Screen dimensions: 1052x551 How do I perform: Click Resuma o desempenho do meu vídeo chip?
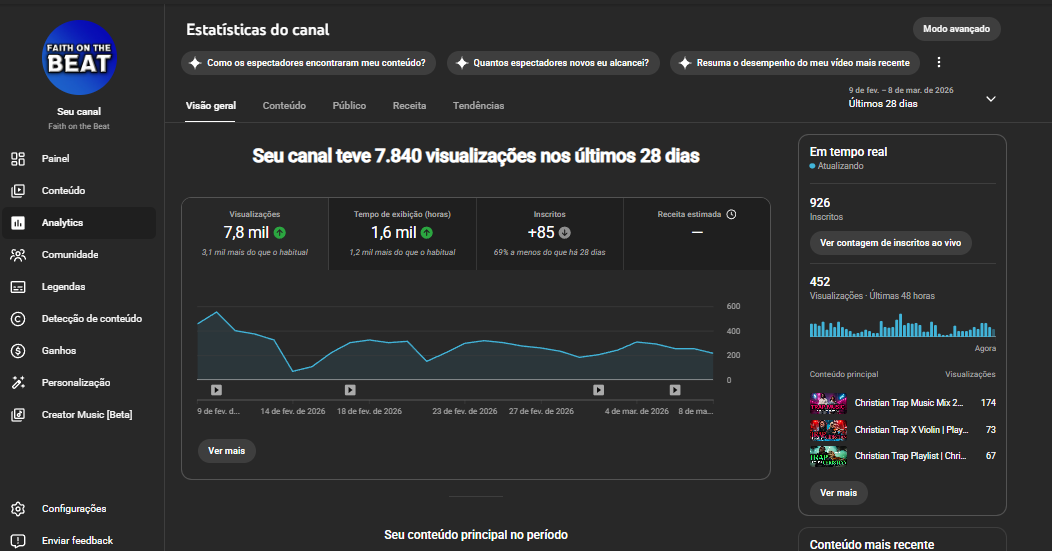click(x=795, y=63)
